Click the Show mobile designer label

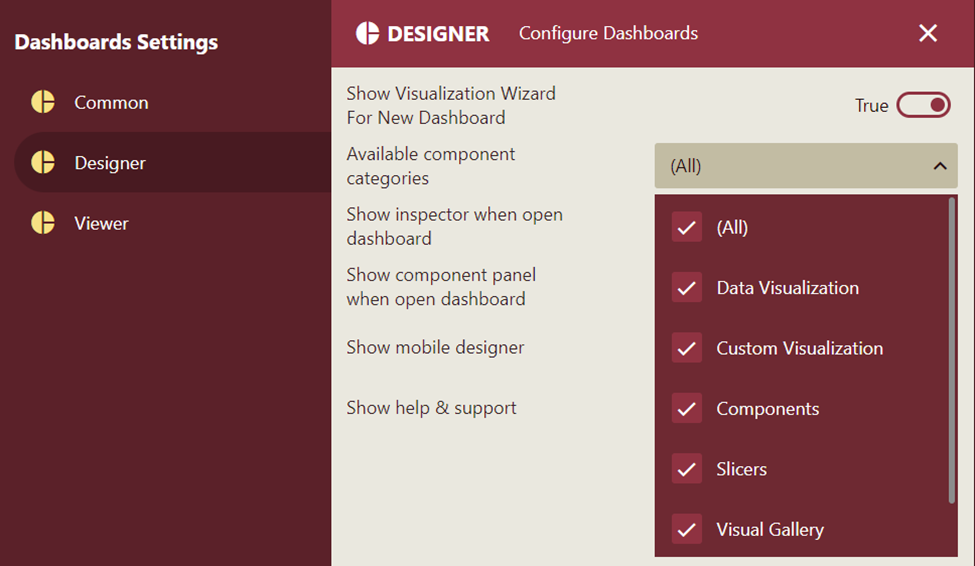[435, 347]
